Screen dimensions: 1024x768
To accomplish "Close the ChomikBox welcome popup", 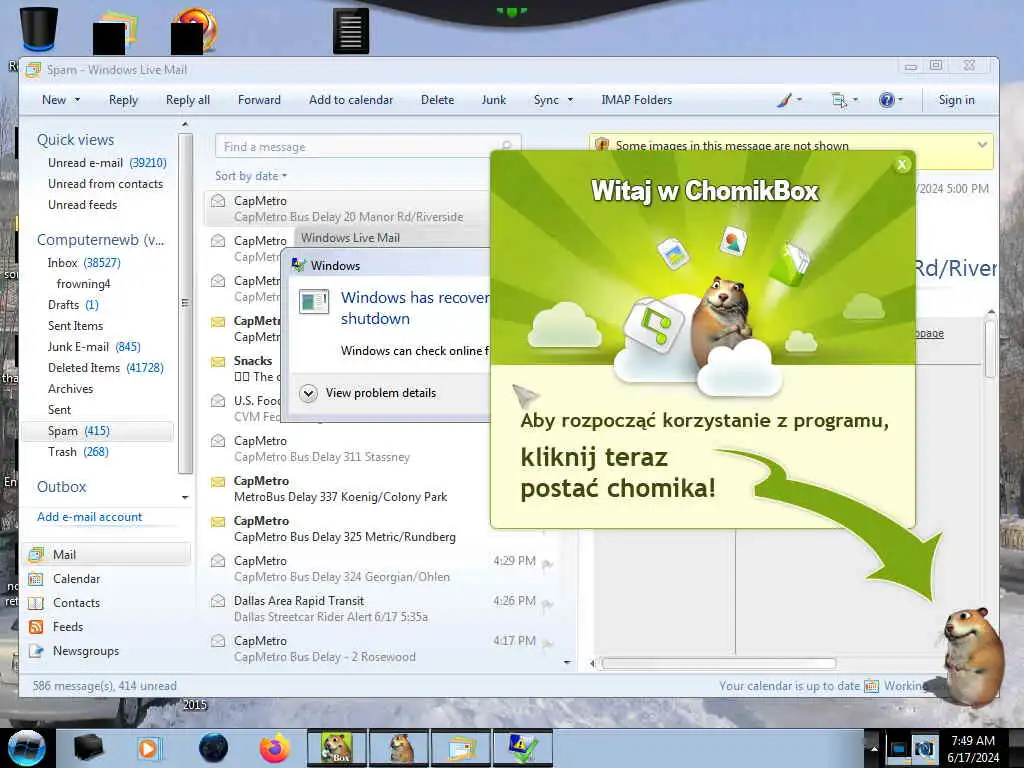I will point(902,165).
